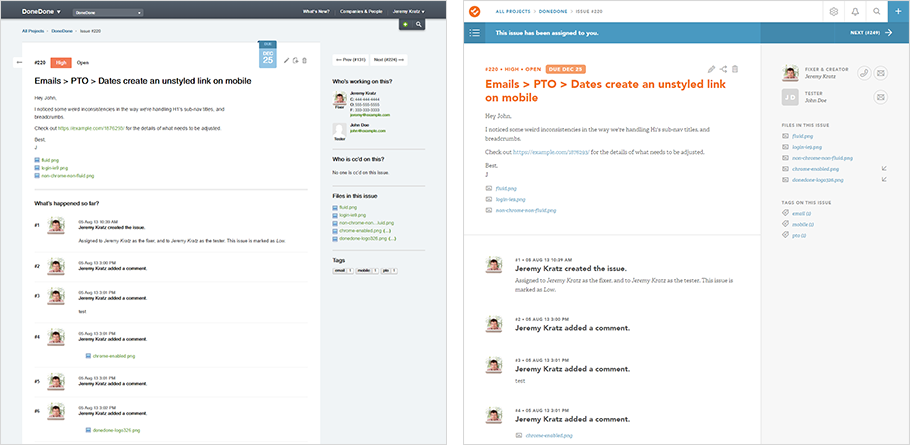The width and height of the screenshot is (910, 445).
Task: Click NEXT (#249) on blue bar
Action: [x=869, y=33]
